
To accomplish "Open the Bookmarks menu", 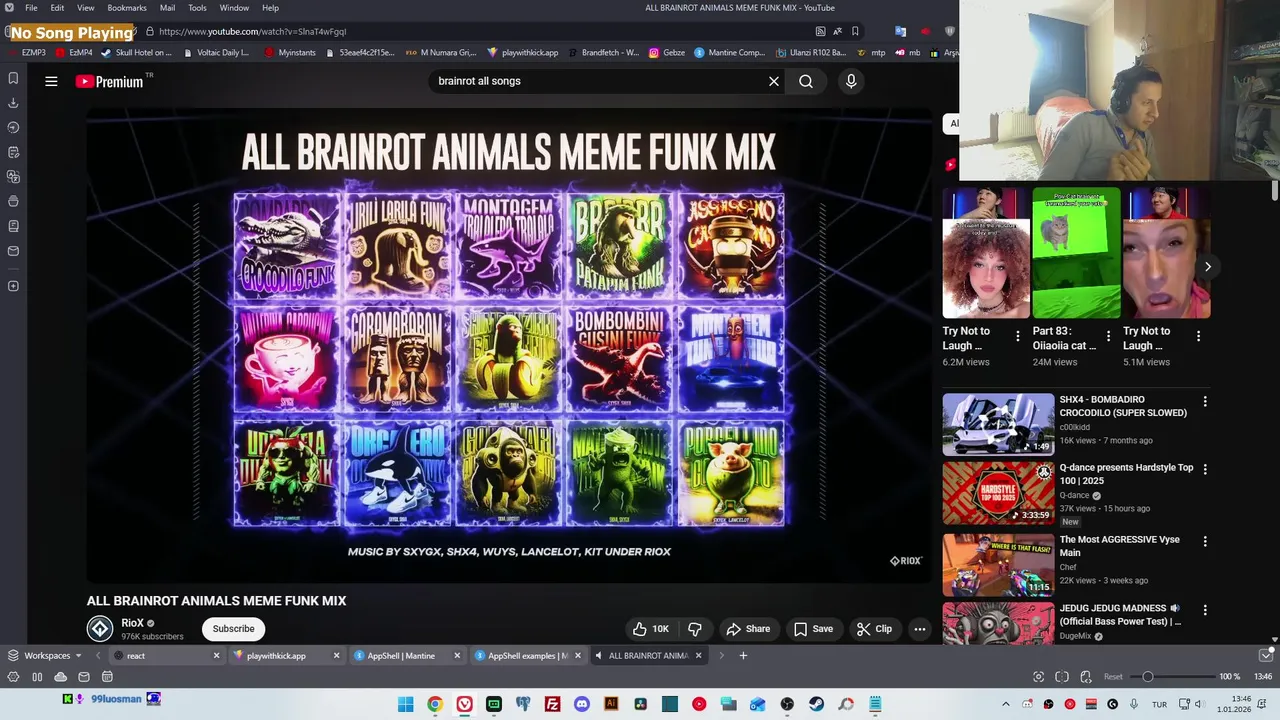I will point(127,8).
